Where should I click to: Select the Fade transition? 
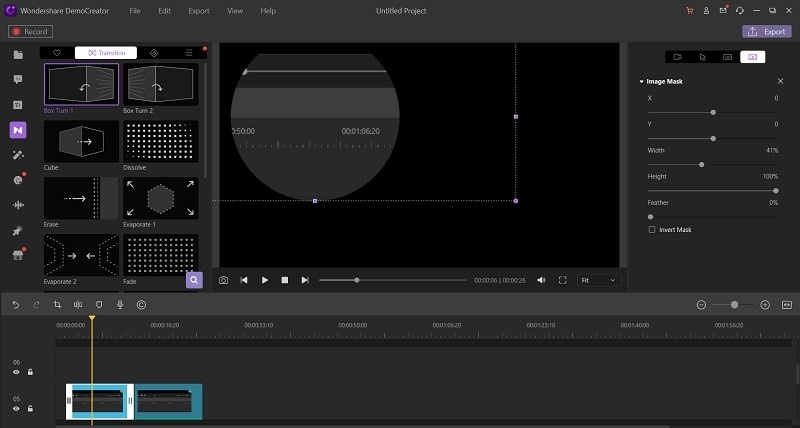tap(161, 256)
